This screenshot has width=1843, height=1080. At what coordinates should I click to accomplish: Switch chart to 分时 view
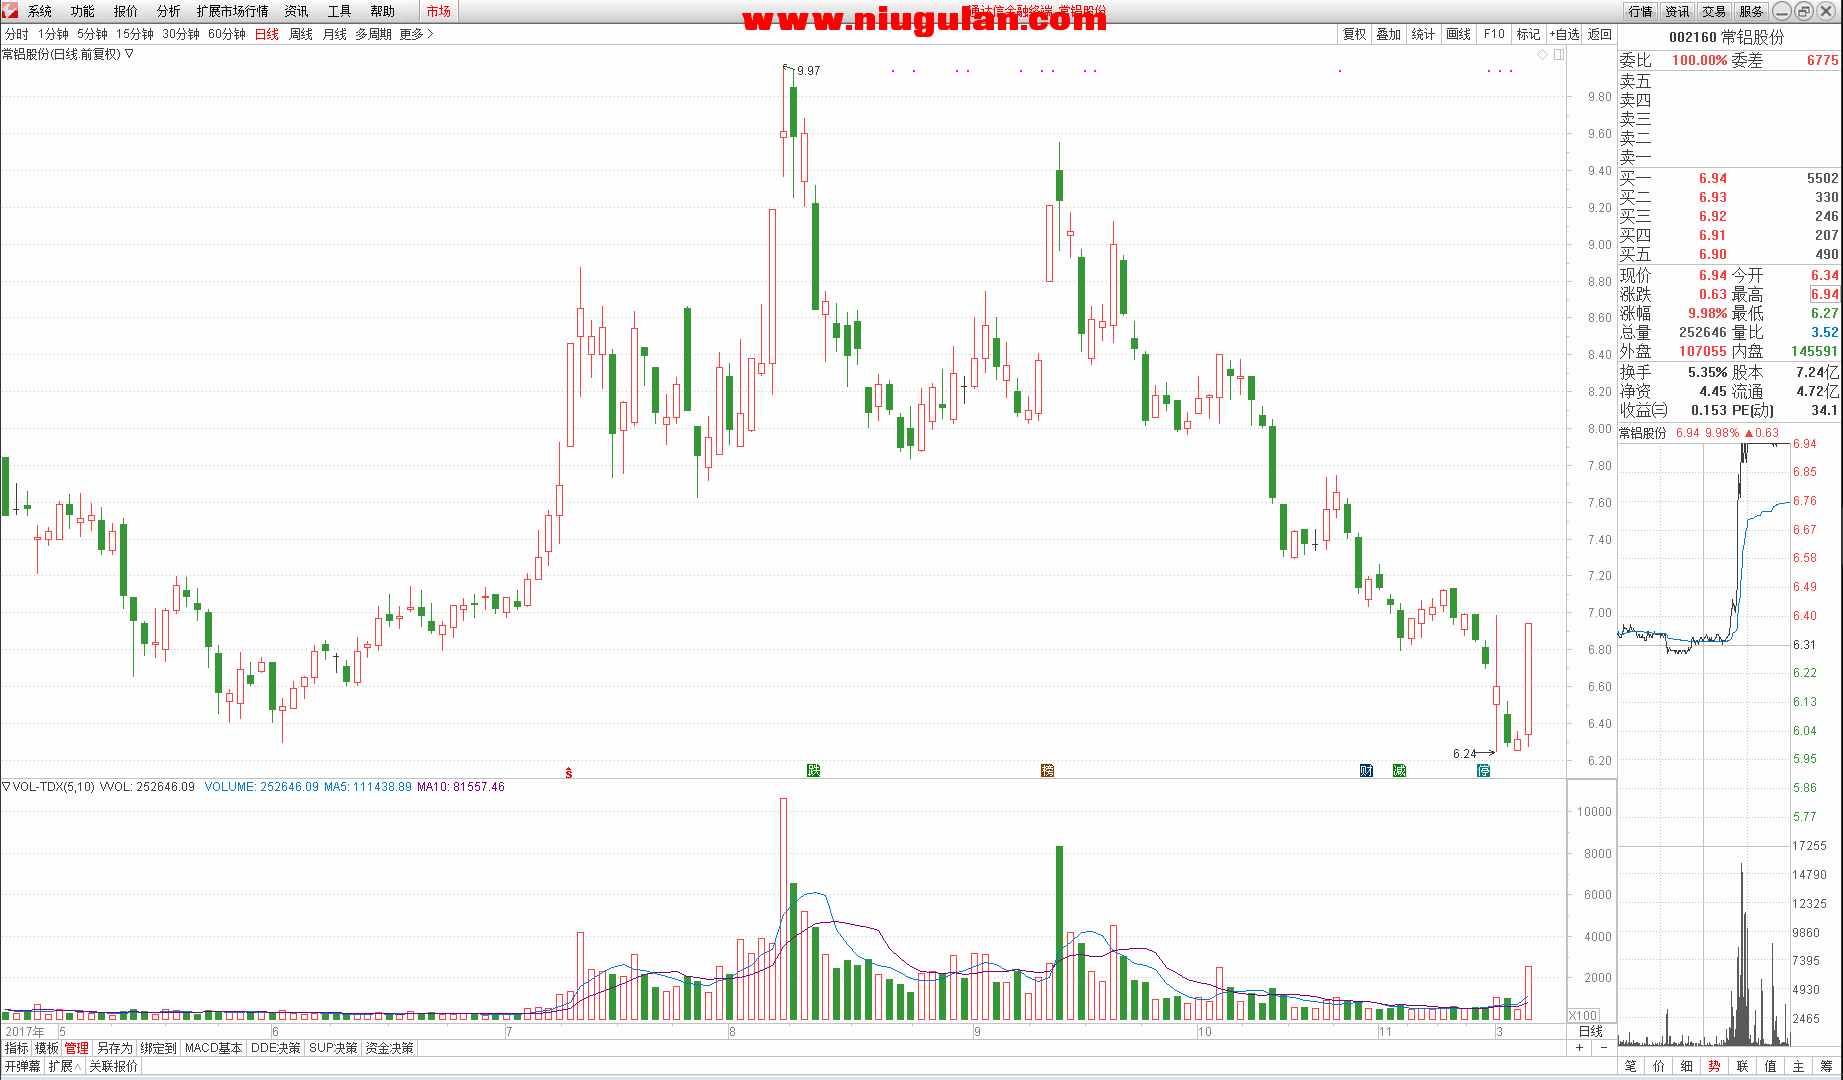(x=17, y=34)
